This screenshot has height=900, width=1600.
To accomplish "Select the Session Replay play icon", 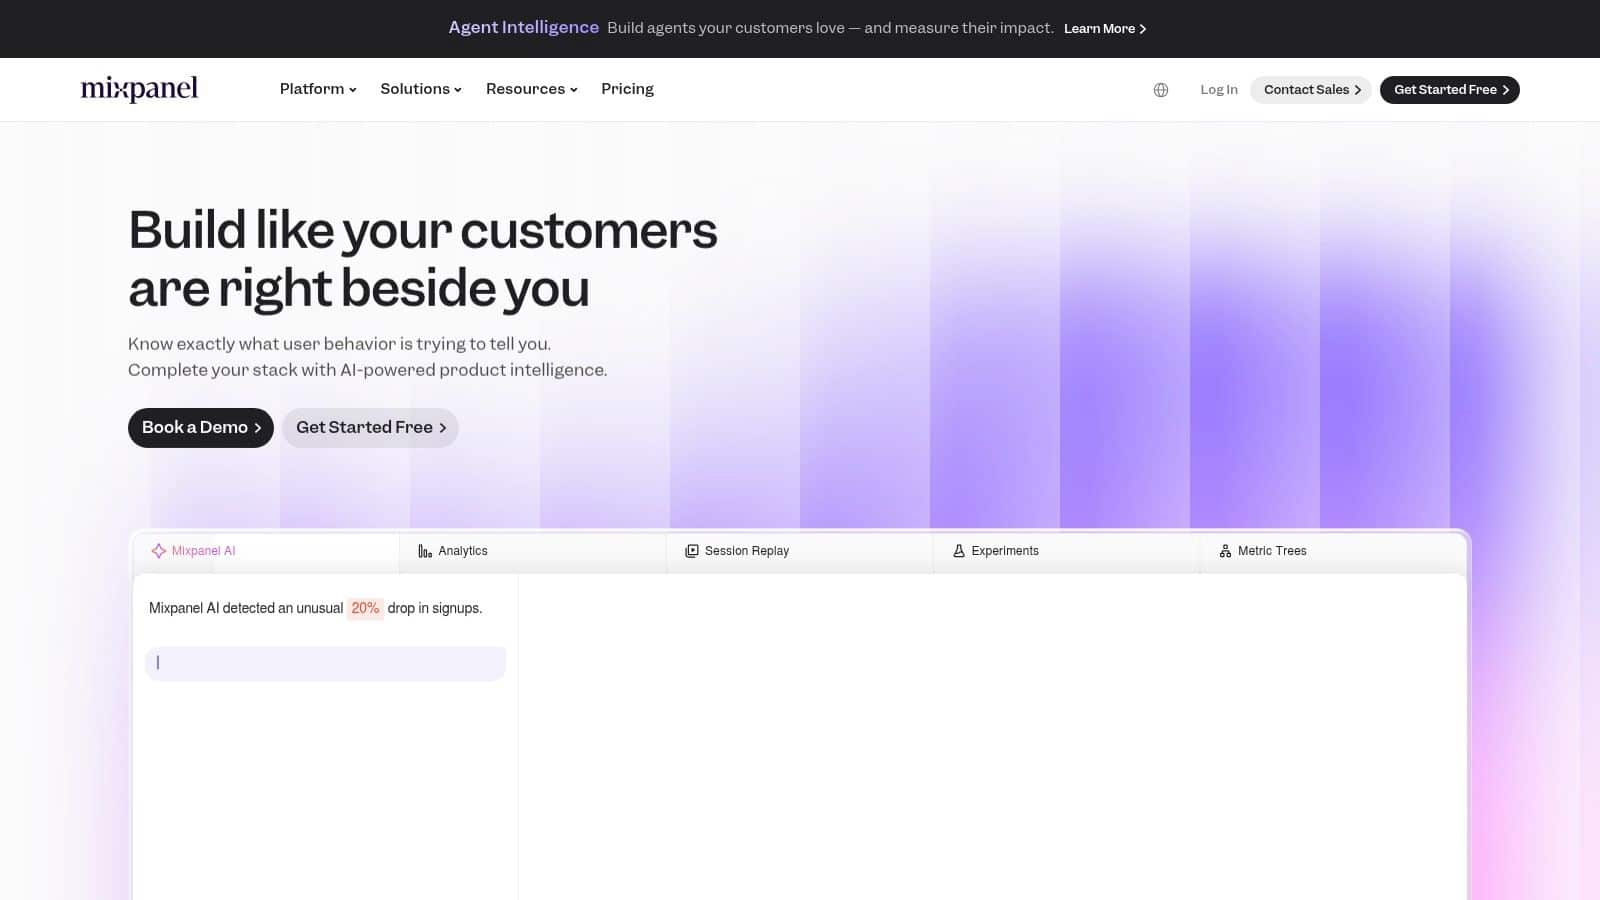I will (x=691, y=551).
